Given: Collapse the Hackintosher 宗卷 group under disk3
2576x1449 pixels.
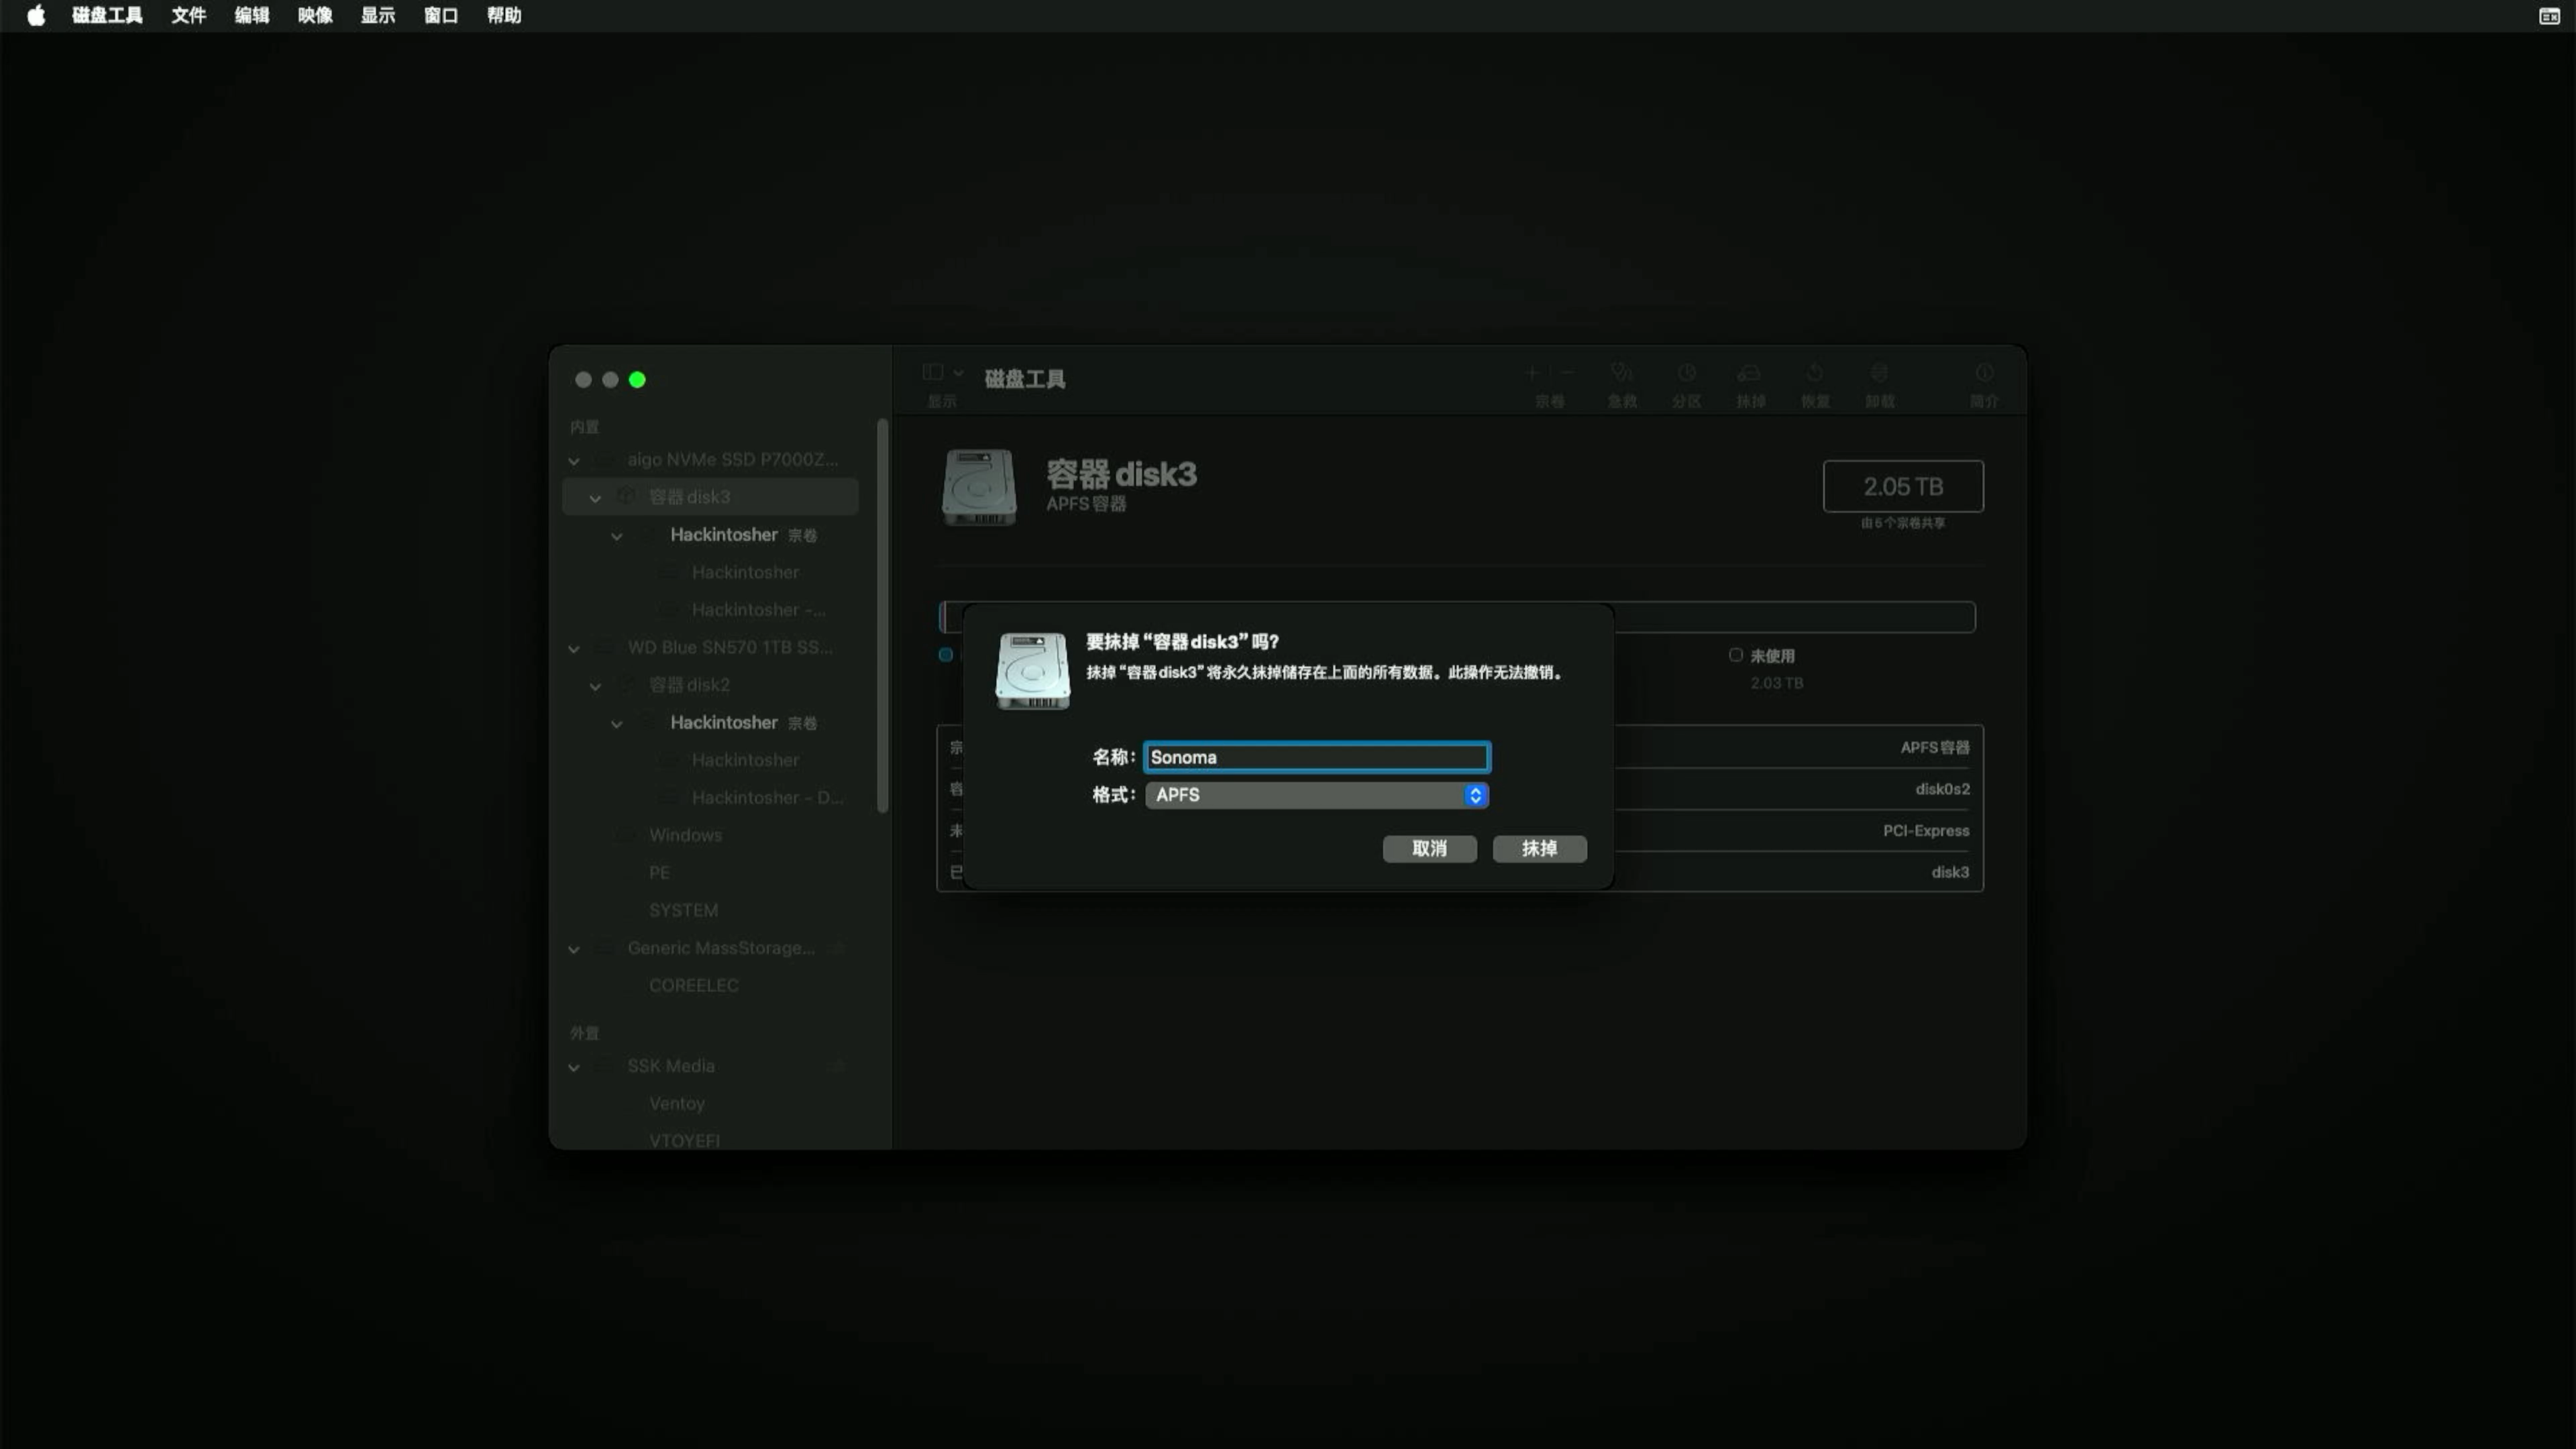Looking at the screenshot, I should (x=617, y=536).
